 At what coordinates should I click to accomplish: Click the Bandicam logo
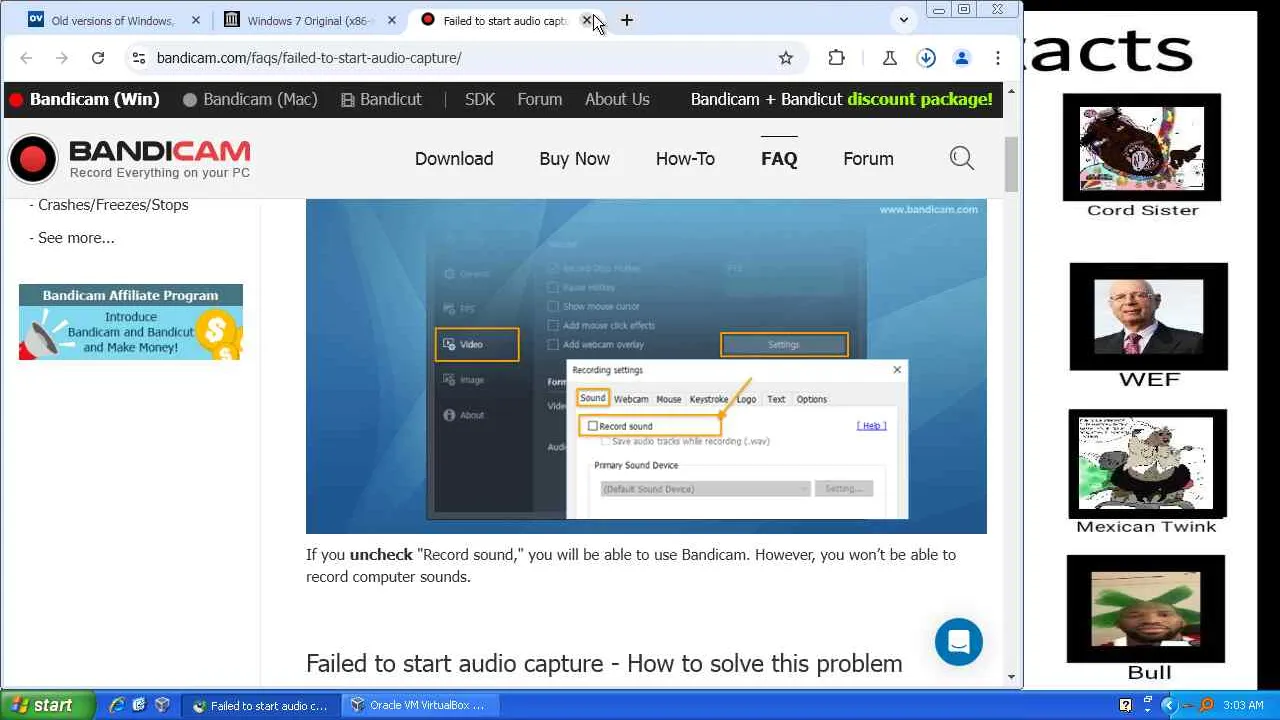coord(130,159)
